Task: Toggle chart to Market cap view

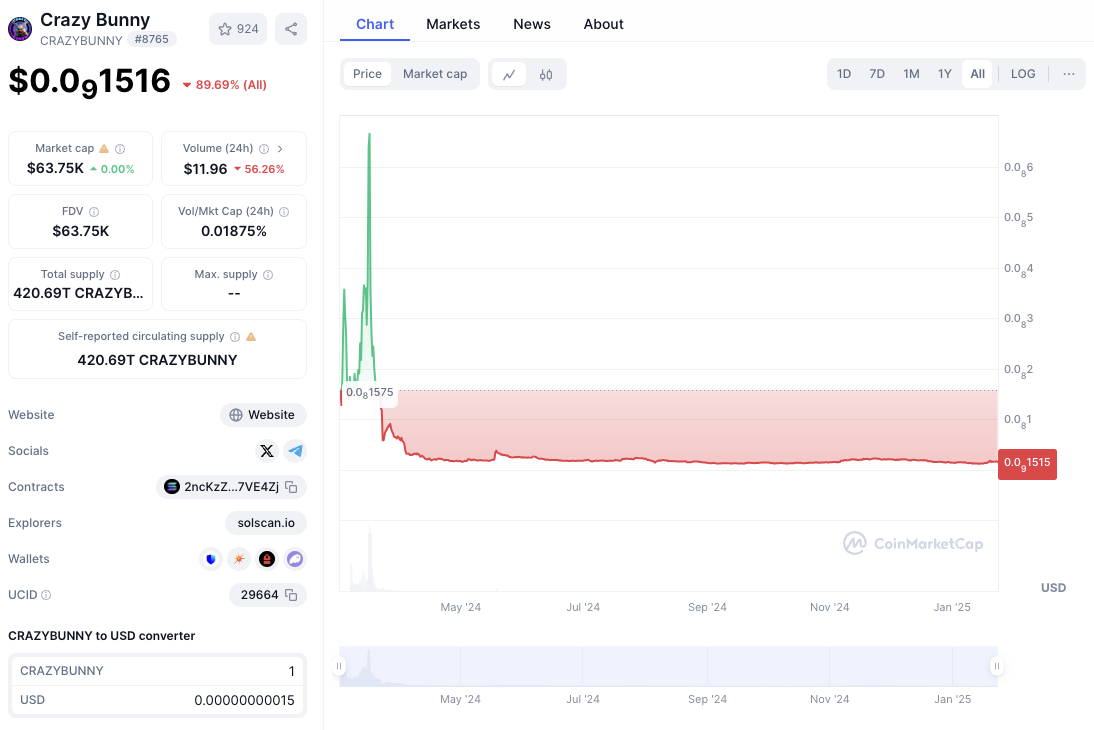Action: click(x=435, y=74)
